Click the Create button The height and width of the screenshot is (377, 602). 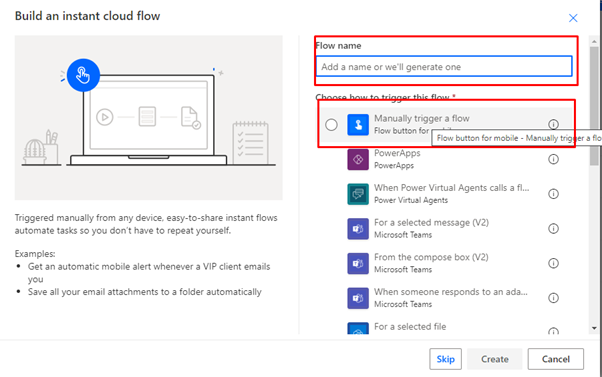coord(494,359)
